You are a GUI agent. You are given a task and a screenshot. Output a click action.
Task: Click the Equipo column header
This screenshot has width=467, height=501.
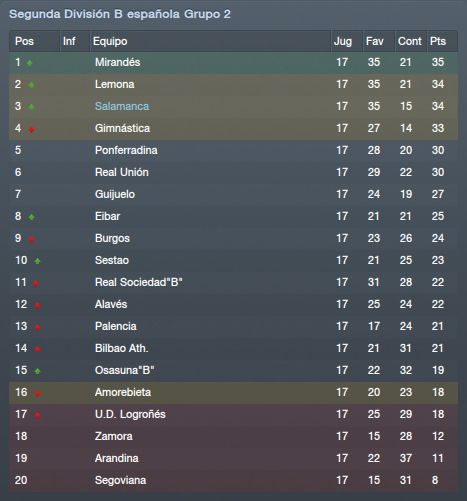tap(210, 41)
